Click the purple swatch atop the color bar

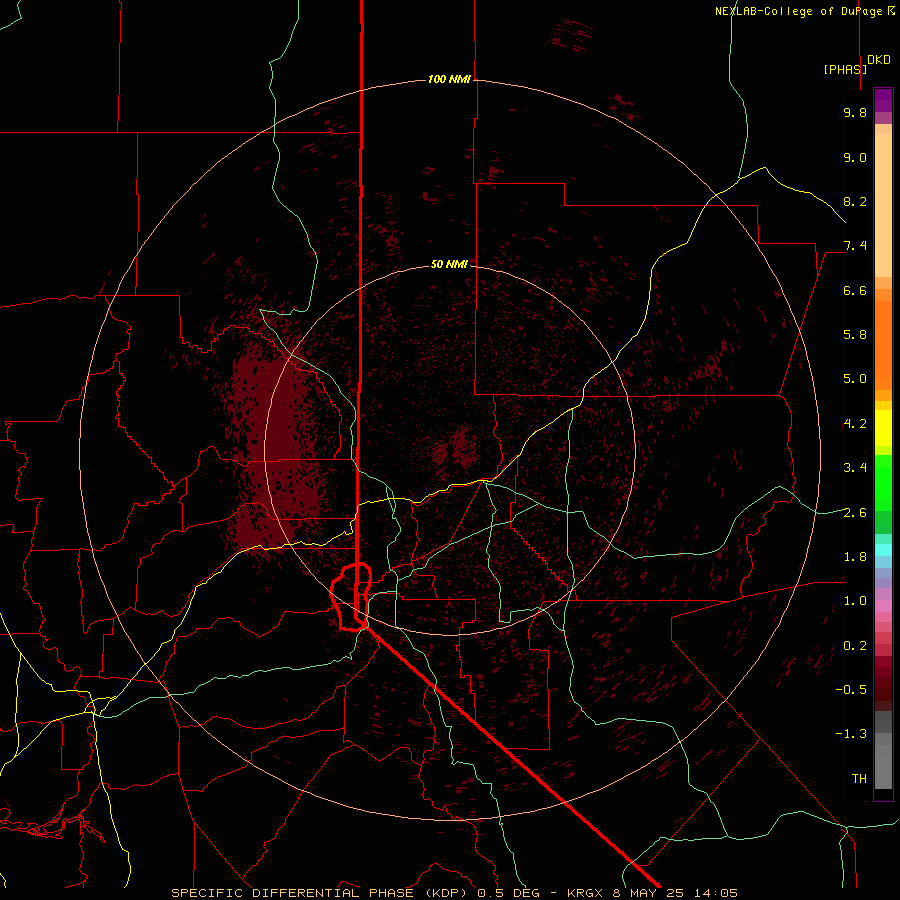click(883, 100)
